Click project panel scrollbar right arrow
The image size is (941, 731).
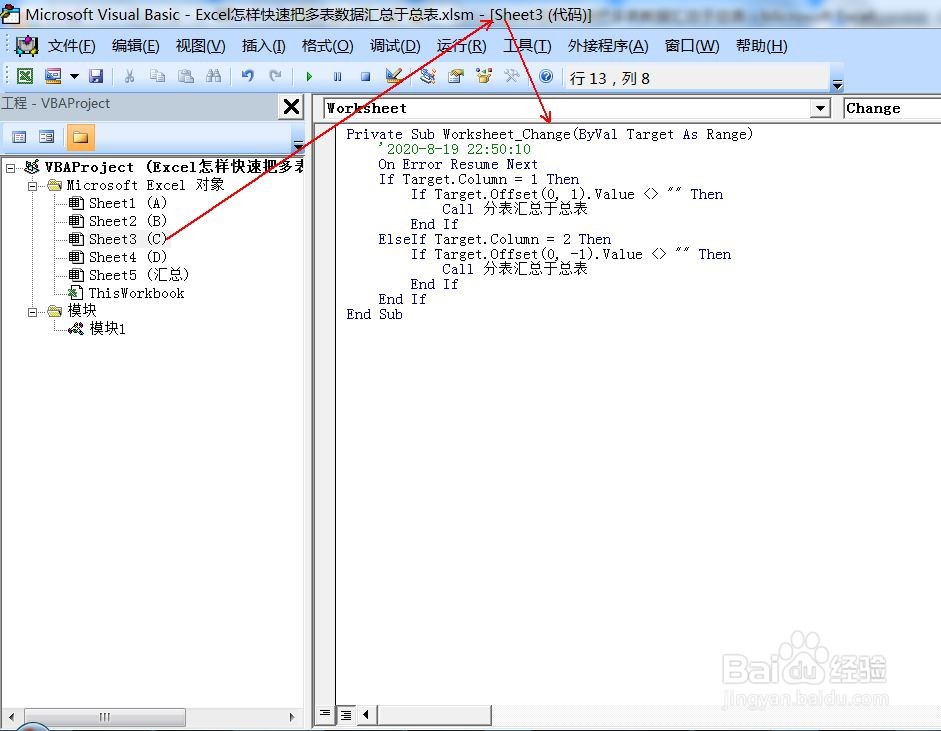pos(292,717)
